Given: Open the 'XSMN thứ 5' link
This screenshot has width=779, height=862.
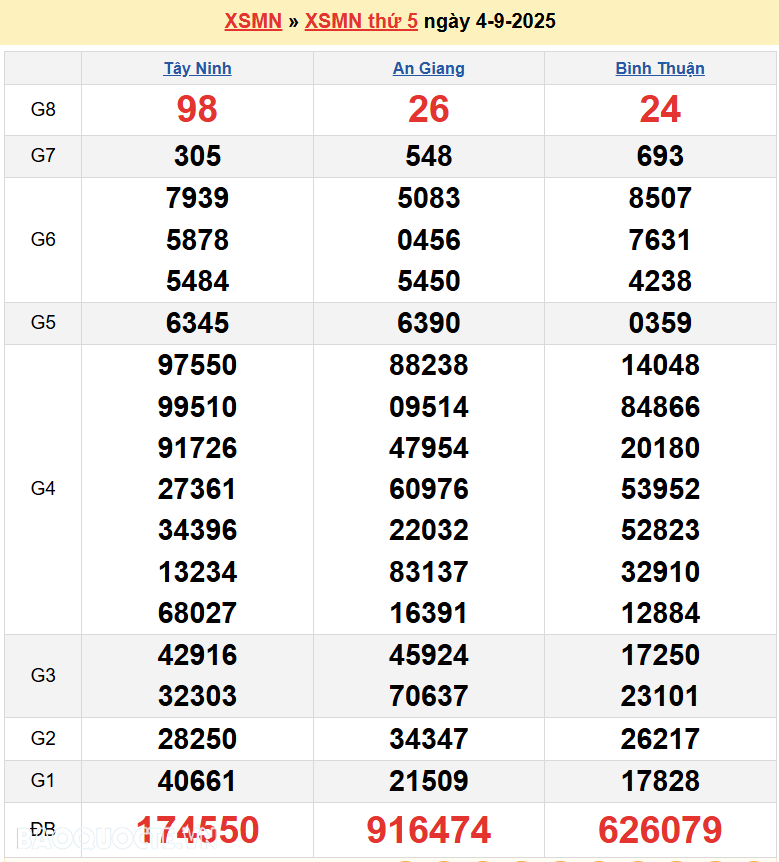Looking at the screenshot, I should point(361,21).
